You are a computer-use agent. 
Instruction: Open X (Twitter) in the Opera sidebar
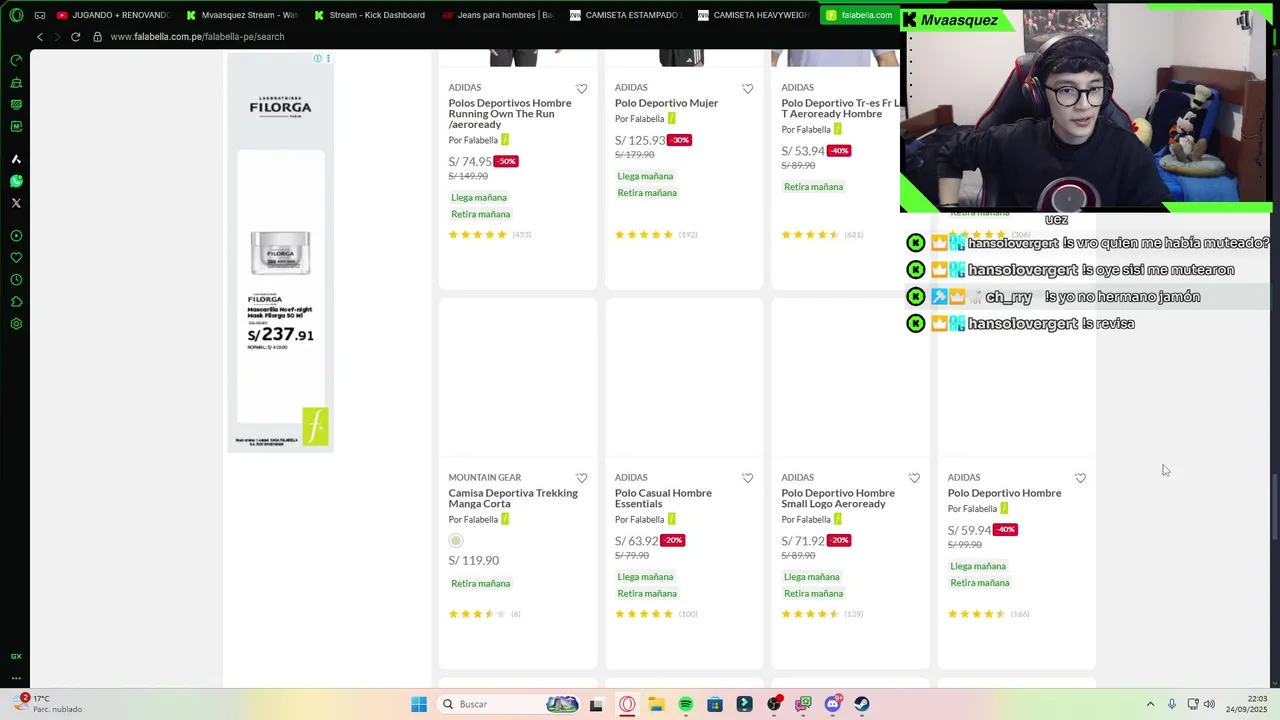click(x=16, y=203)
